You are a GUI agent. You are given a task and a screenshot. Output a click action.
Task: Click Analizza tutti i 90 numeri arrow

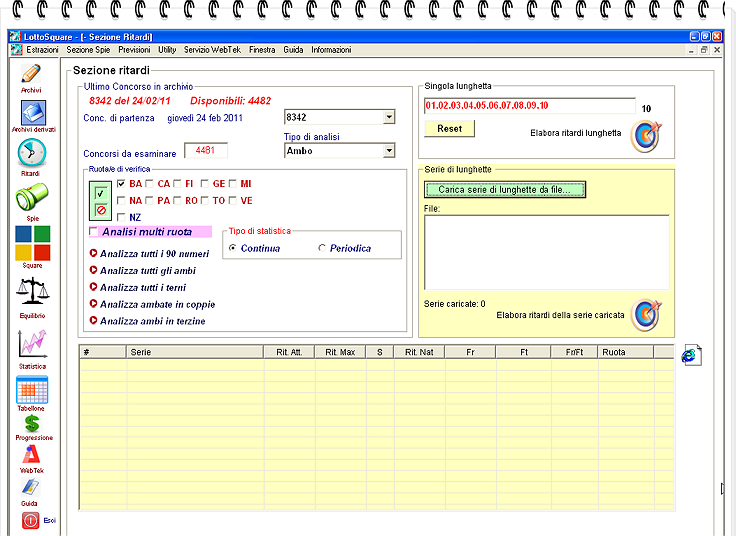pos(93,253)
